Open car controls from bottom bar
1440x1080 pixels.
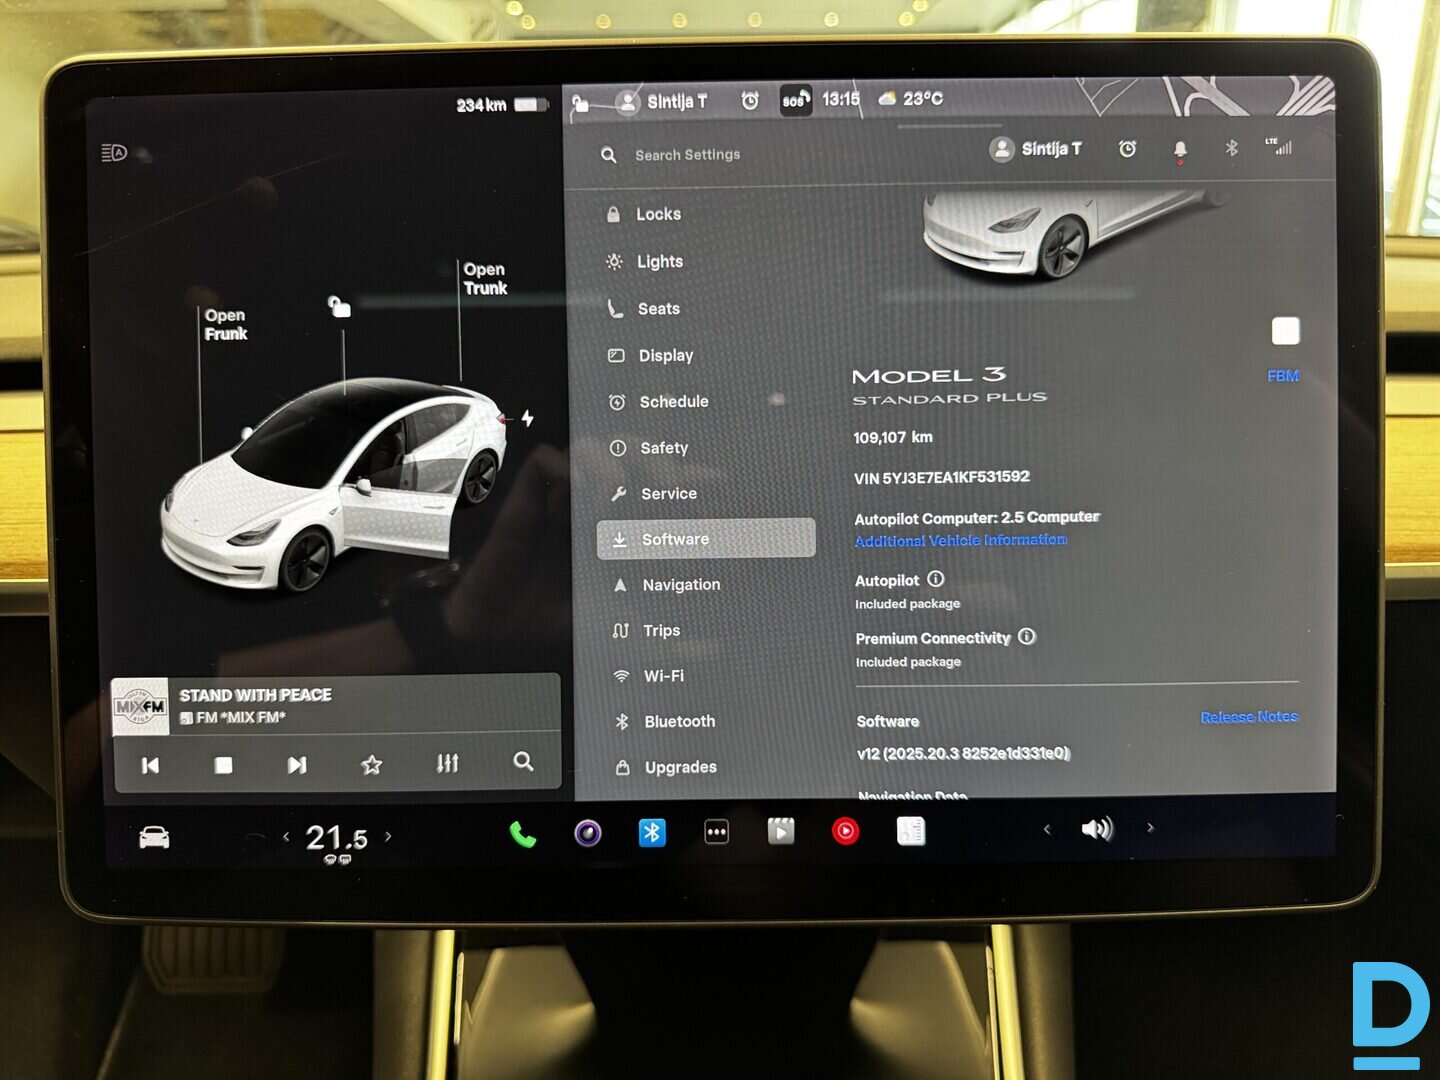[154, 837]
